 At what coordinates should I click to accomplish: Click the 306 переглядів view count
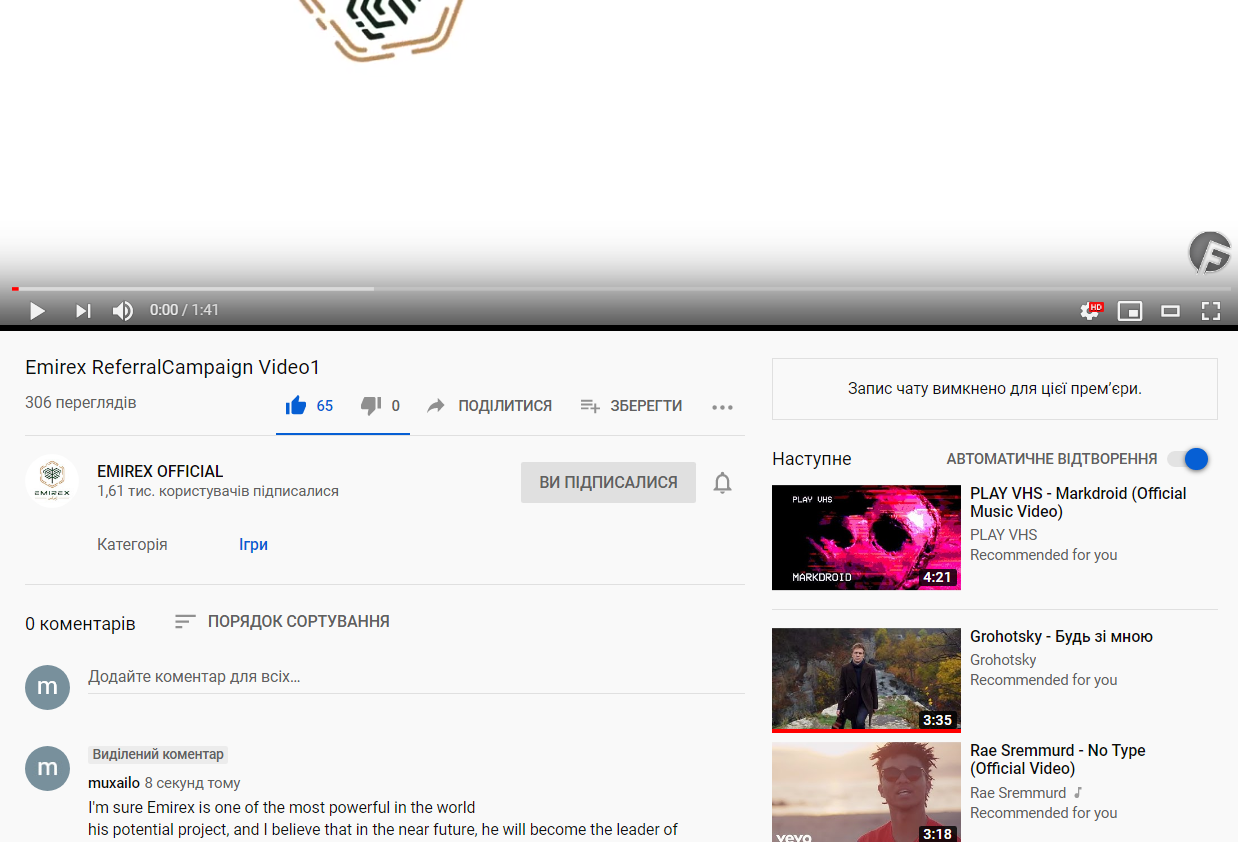pyautogui.click(x=81, y=403)
